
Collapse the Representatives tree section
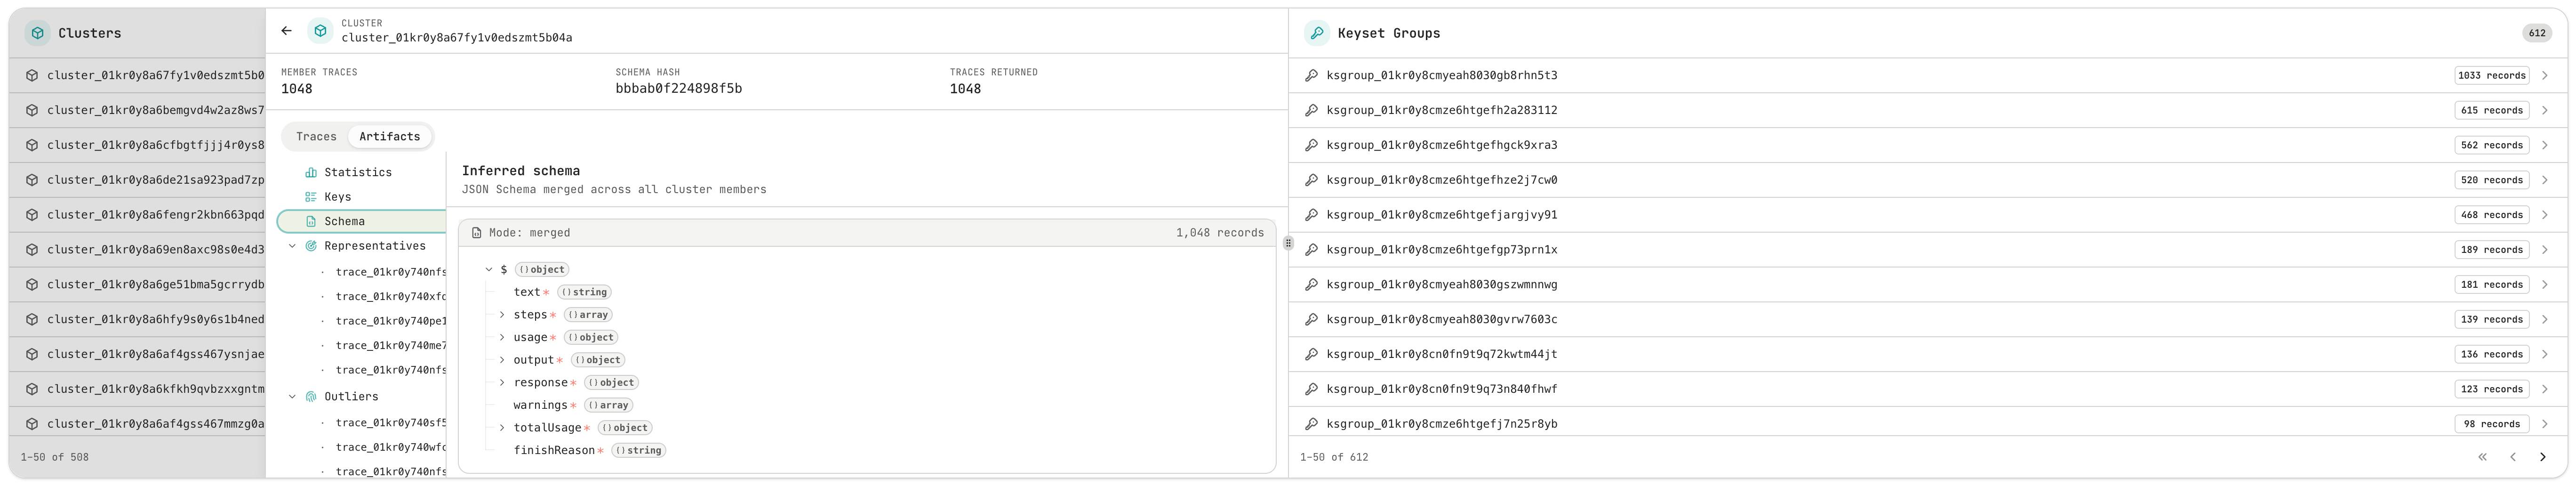292,246
